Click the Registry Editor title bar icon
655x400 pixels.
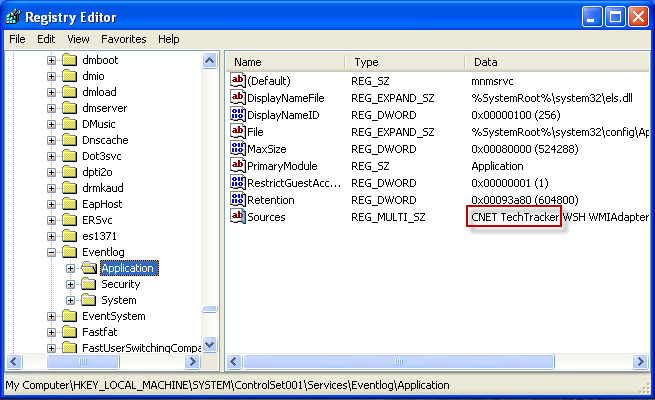[13, 17]
